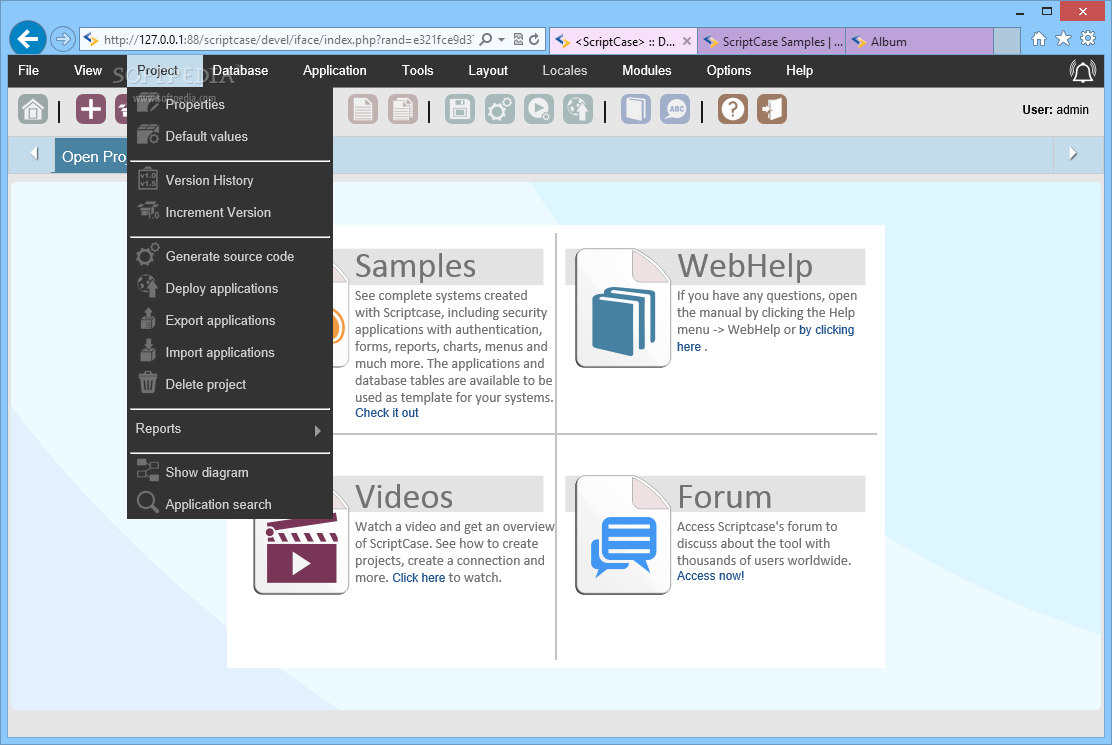Click the Run application play icon
1112x745 pixels.
539,109
